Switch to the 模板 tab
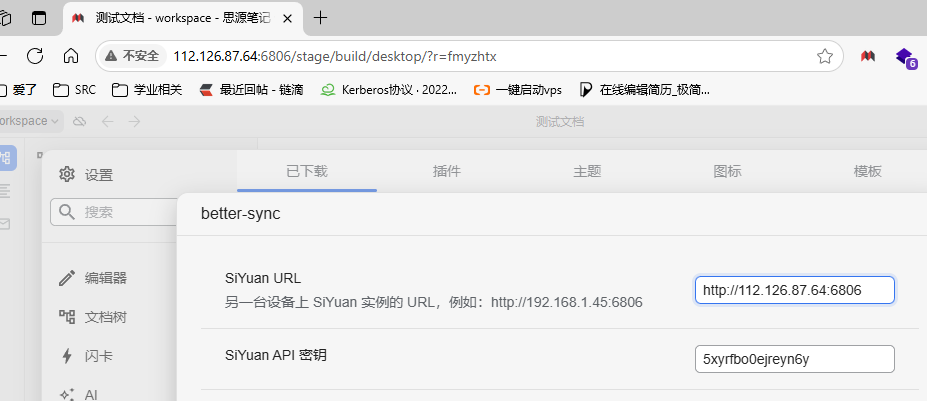 tap(867, 172)
